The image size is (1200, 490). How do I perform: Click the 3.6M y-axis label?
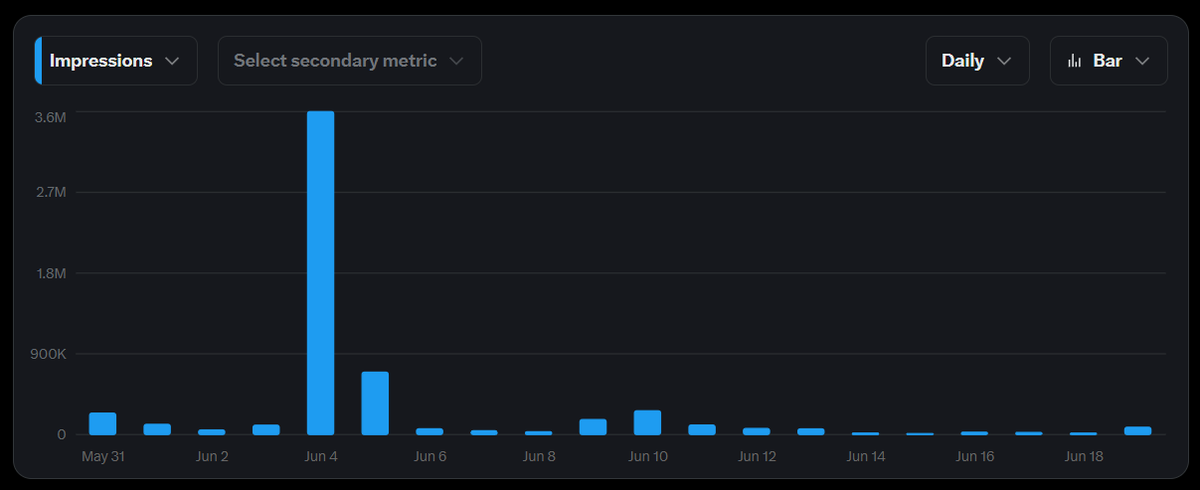point(50,118)
